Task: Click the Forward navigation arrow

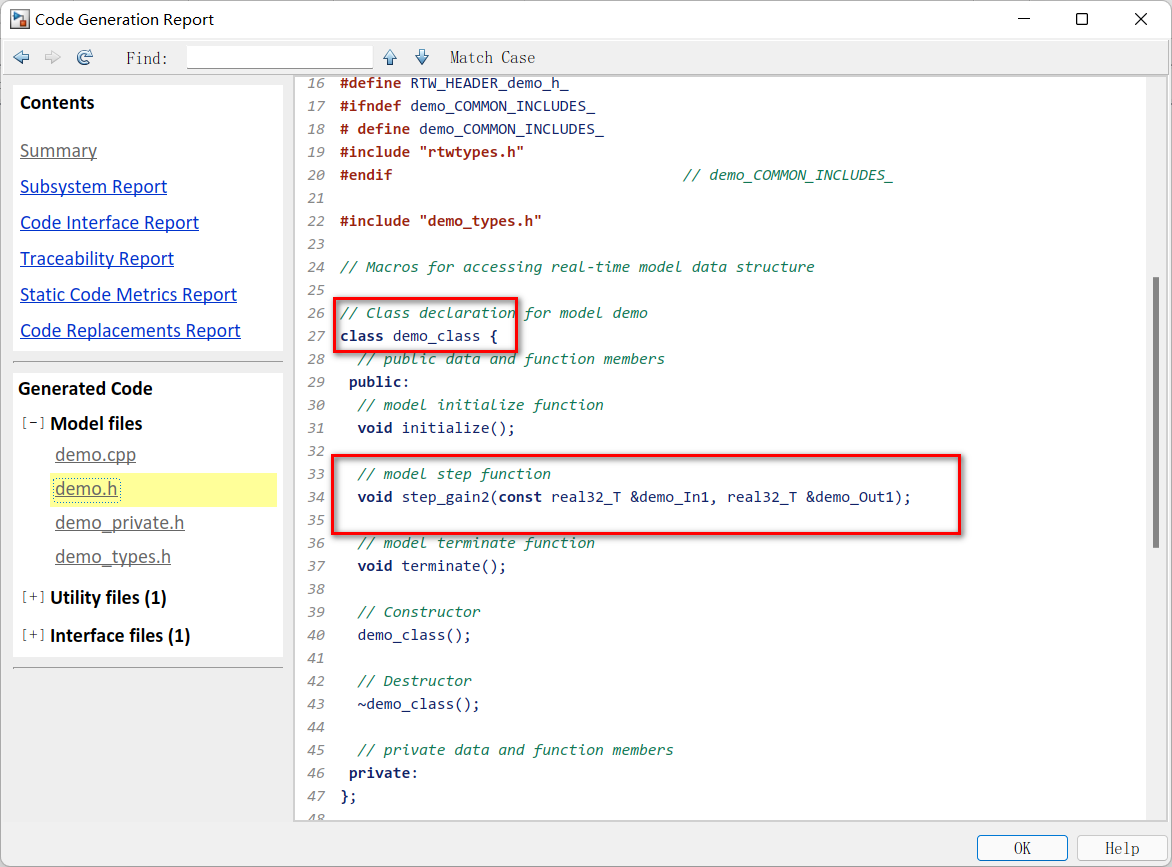Action: (52, 58)
